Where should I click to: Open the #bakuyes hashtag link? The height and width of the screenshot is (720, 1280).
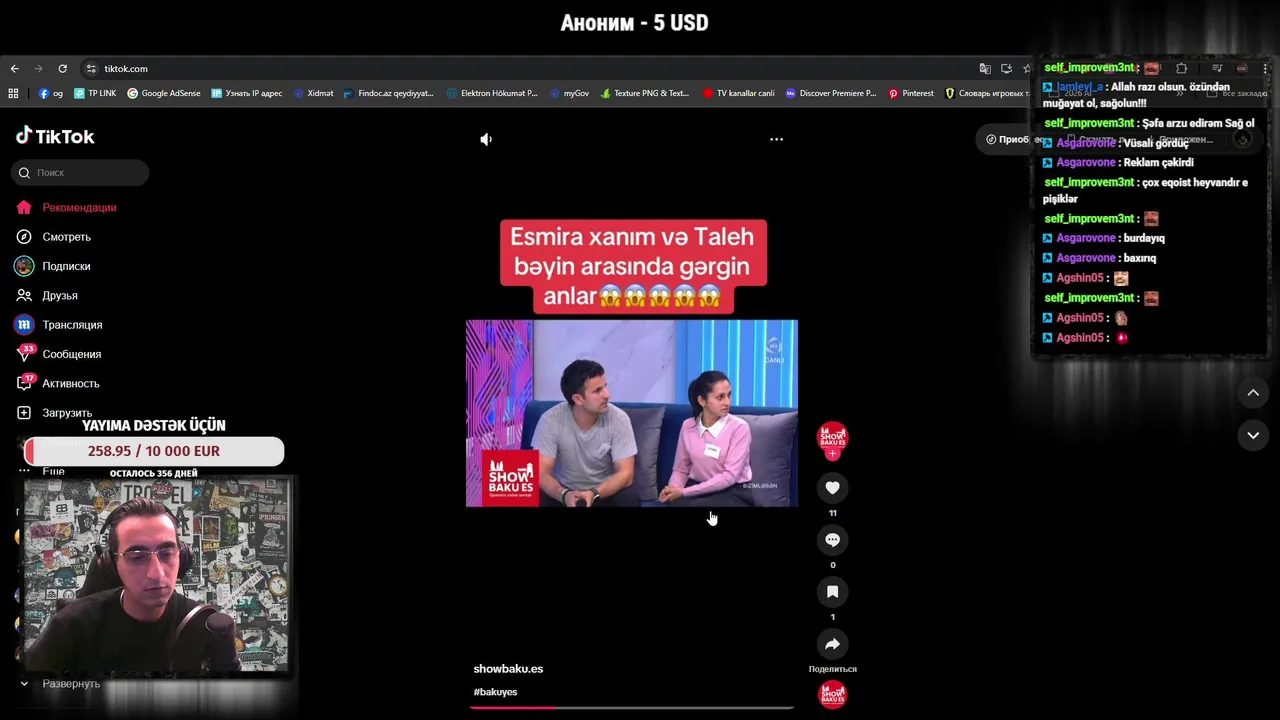pos(495,692)
